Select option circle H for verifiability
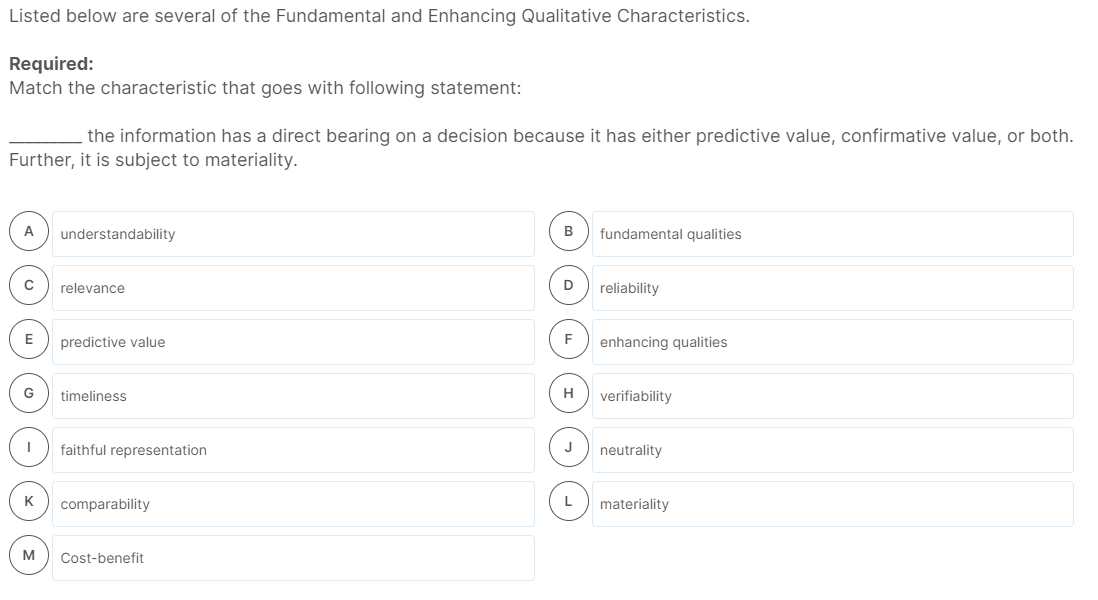Image resolution: width=1098 pixels, height=600 pixels. (567, 395)
